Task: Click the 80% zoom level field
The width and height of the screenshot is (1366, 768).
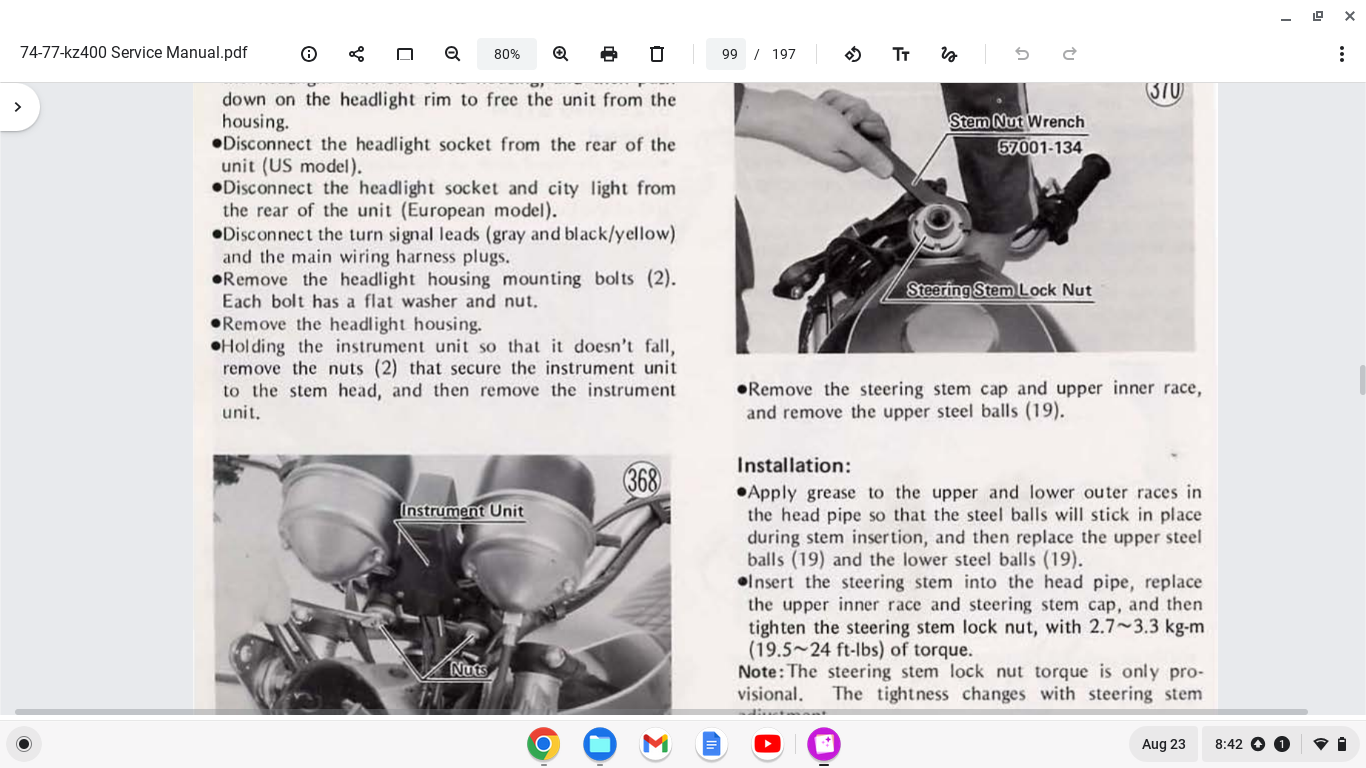Action: point(507,54)
